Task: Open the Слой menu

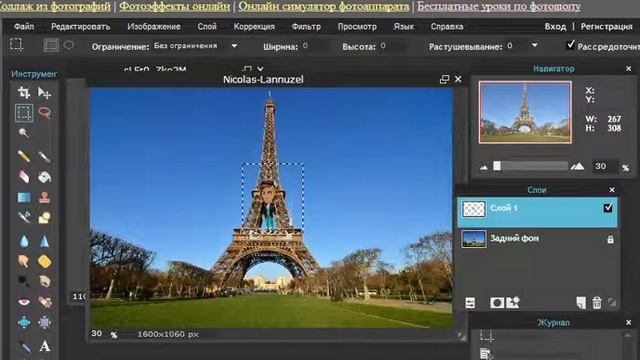Action: (x=207, y=27)
